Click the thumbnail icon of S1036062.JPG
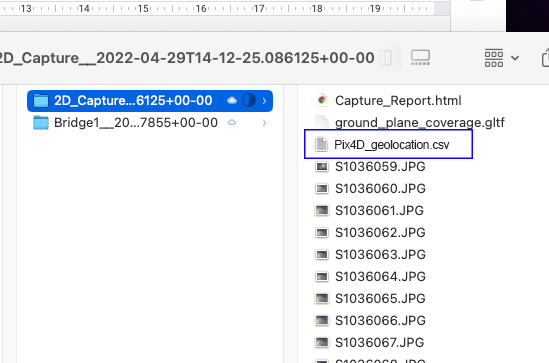 tap(322, 232)
